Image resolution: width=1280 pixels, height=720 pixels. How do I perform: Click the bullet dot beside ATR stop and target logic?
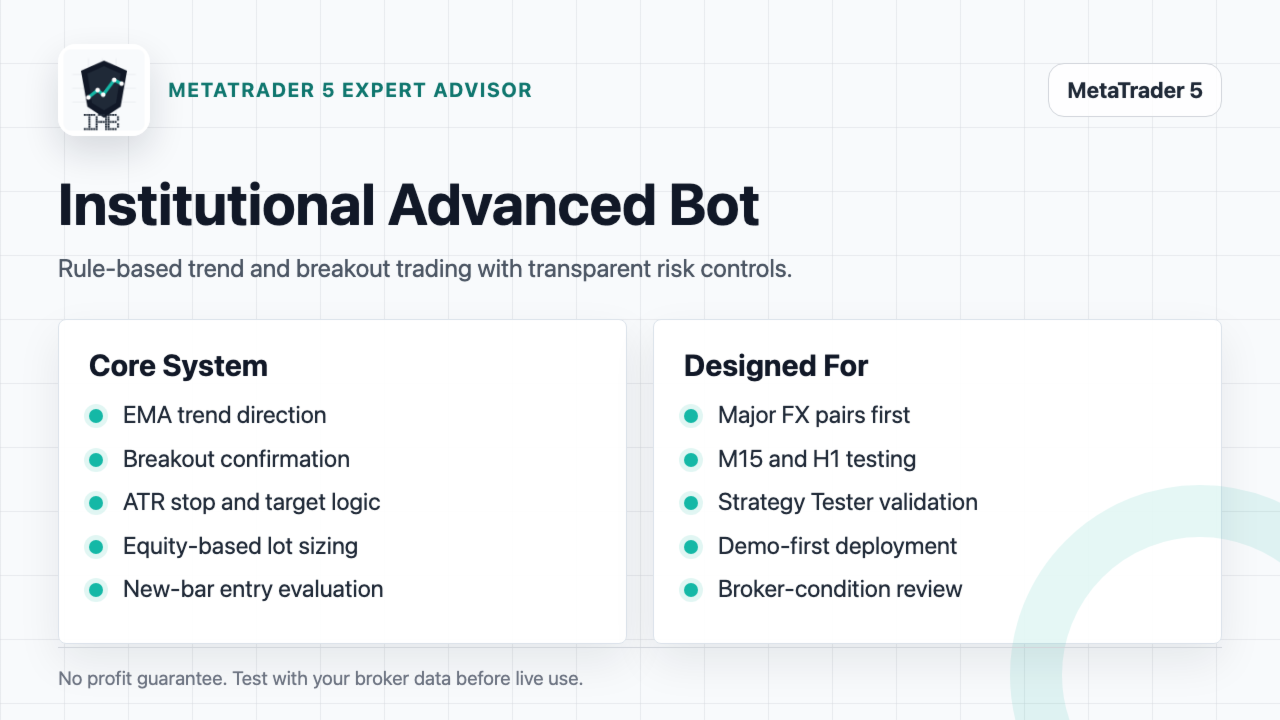[96, 503]
